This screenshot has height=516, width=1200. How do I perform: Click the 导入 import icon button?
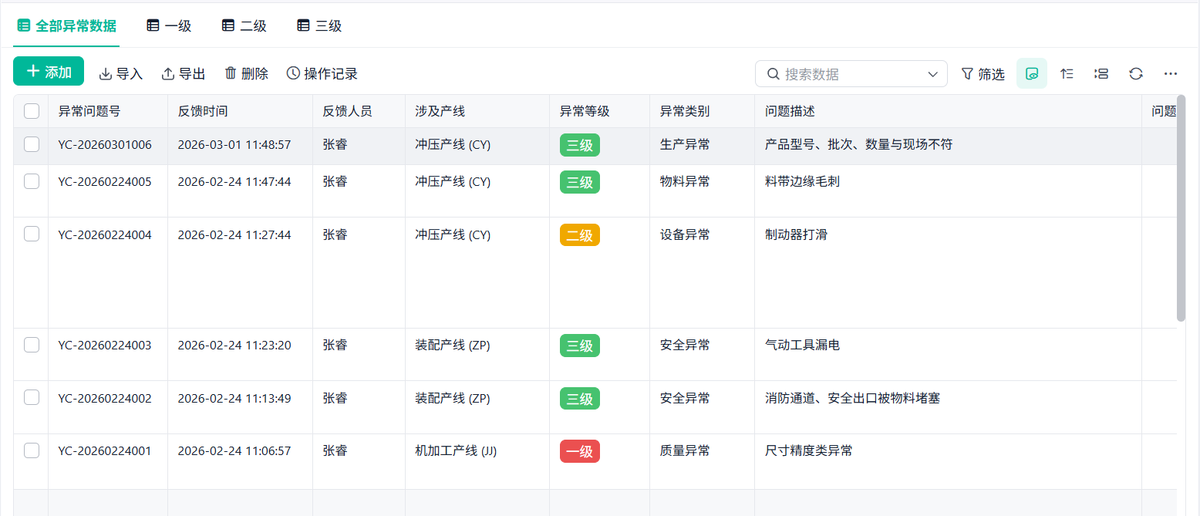coord(121,74)
